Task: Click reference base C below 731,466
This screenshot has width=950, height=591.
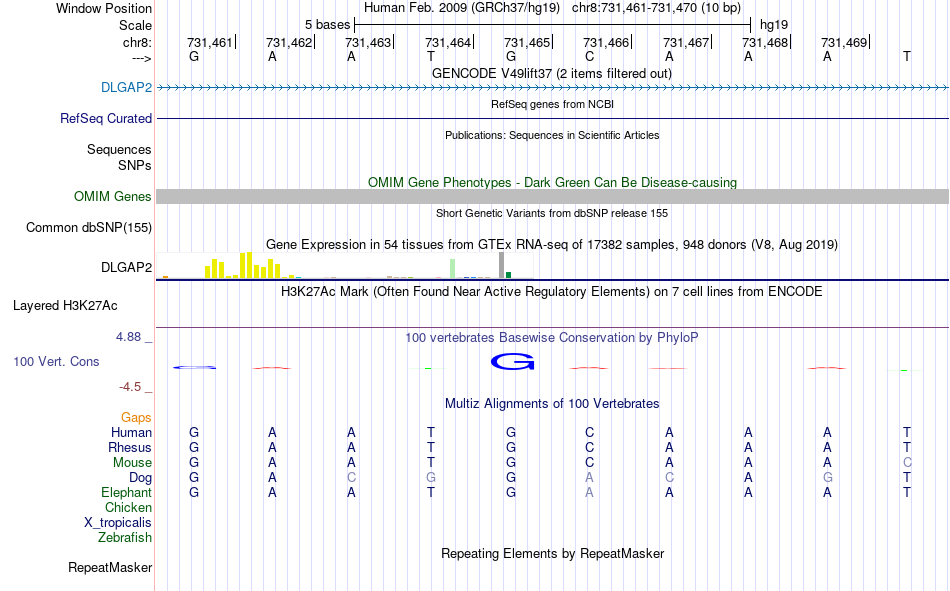Action: coord(590,56)
